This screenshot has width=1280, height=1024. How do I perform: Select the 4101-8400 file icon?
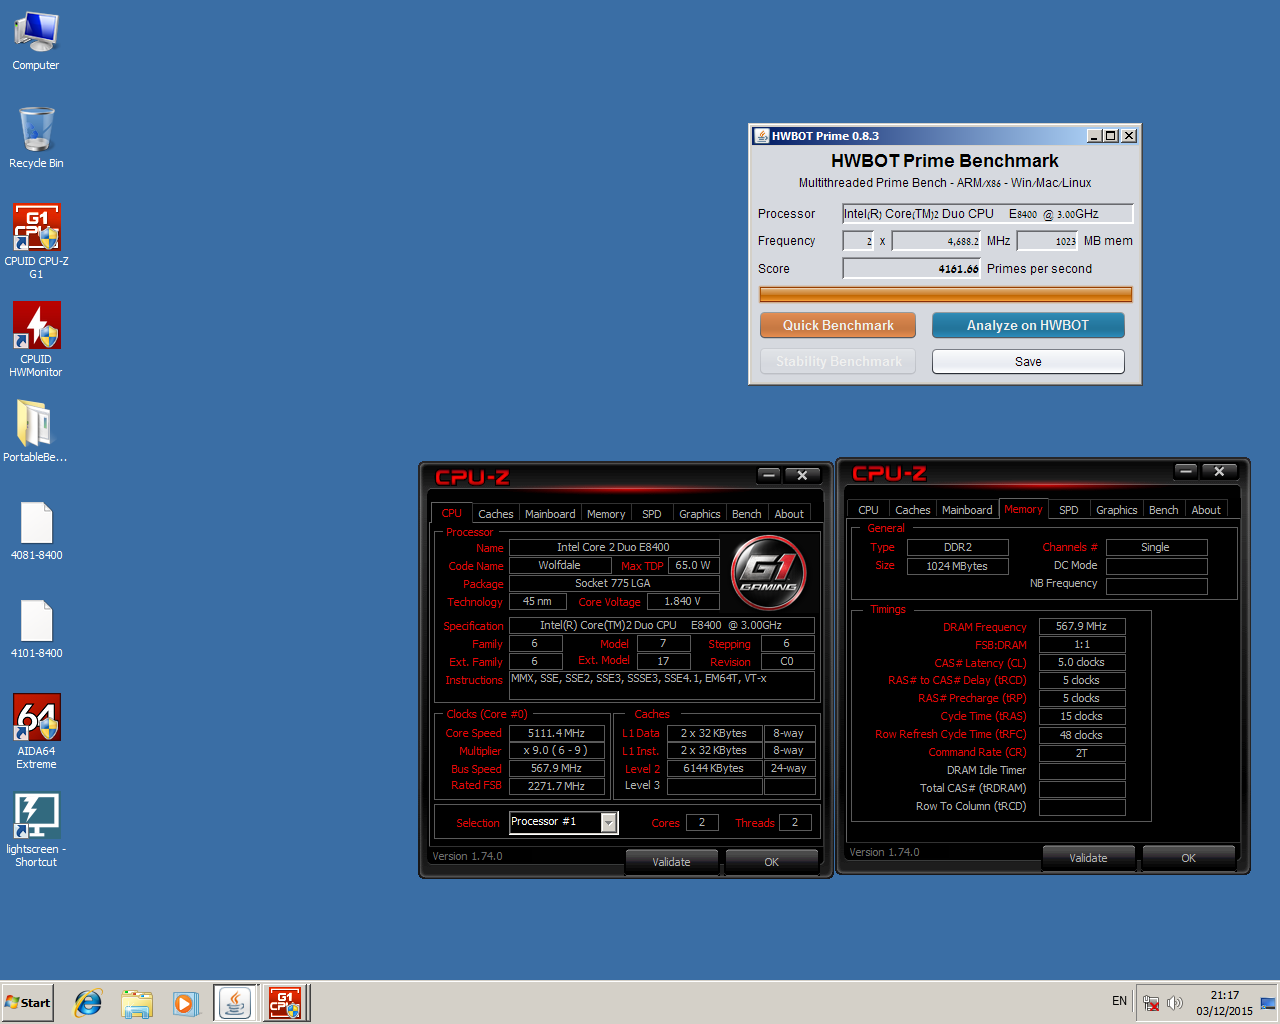pyautogui.click(x=36, y=629)
